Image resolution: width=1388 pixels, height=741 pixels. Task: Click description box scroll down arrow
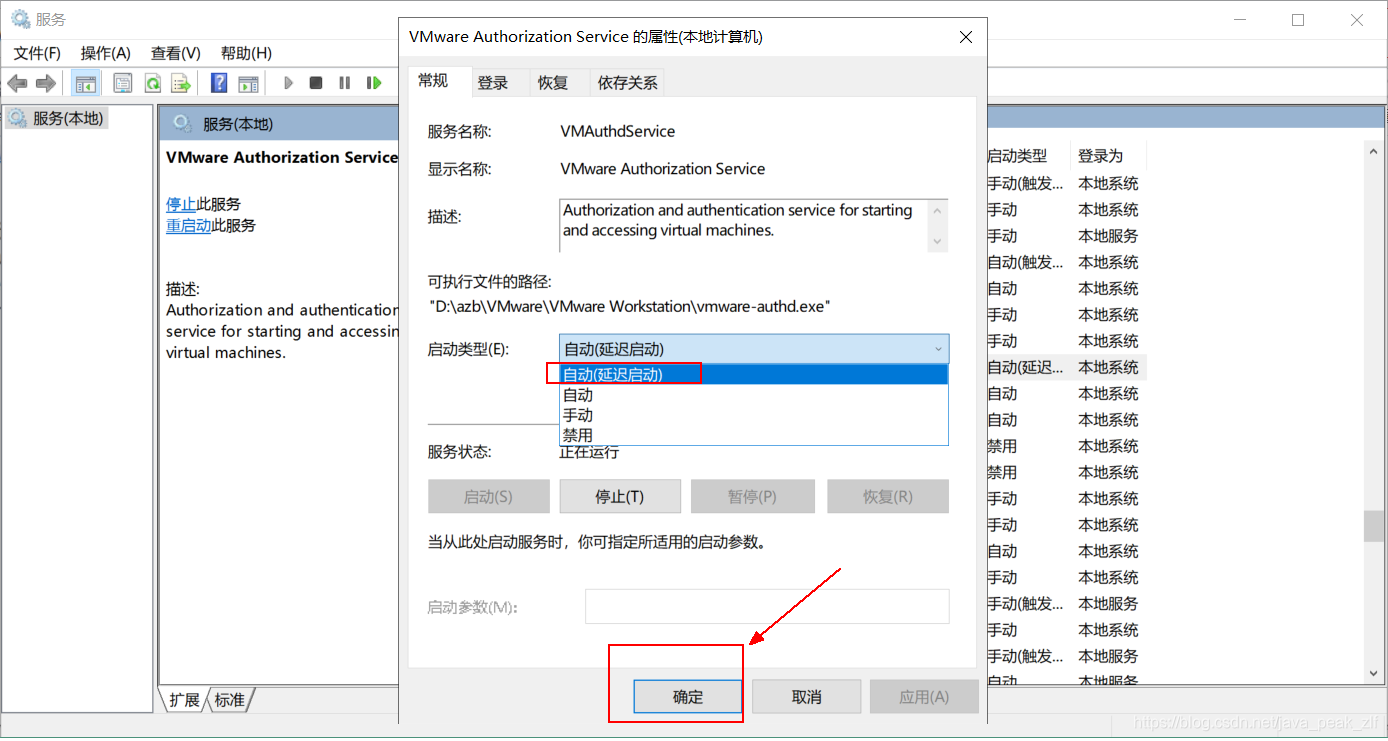point(937,241)
